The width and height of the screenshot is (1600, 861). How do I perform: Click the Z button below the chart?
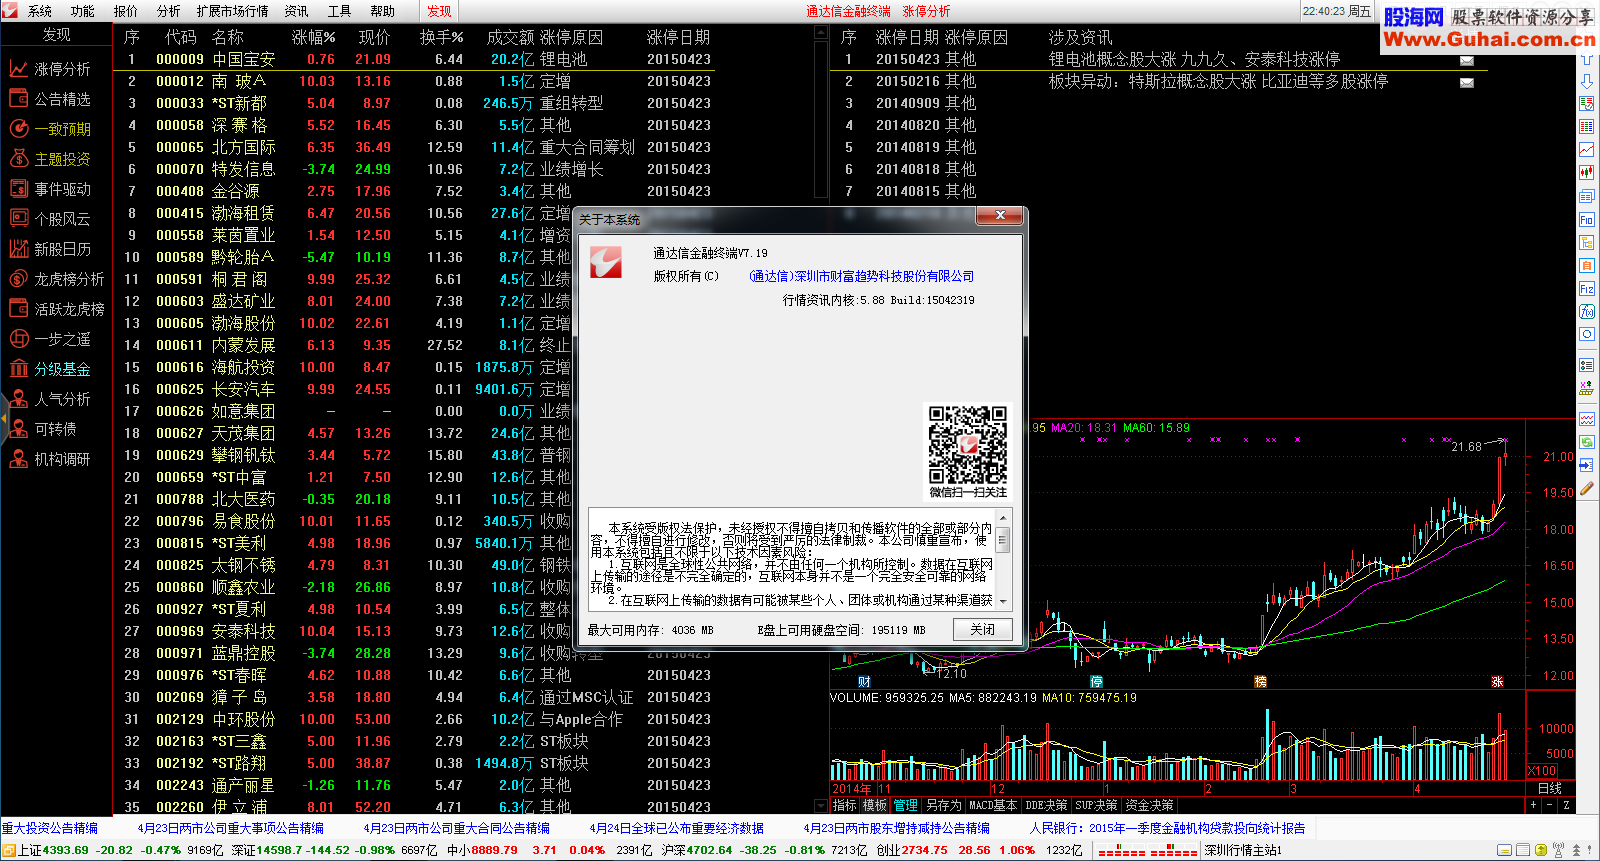tap(1566, 805)
